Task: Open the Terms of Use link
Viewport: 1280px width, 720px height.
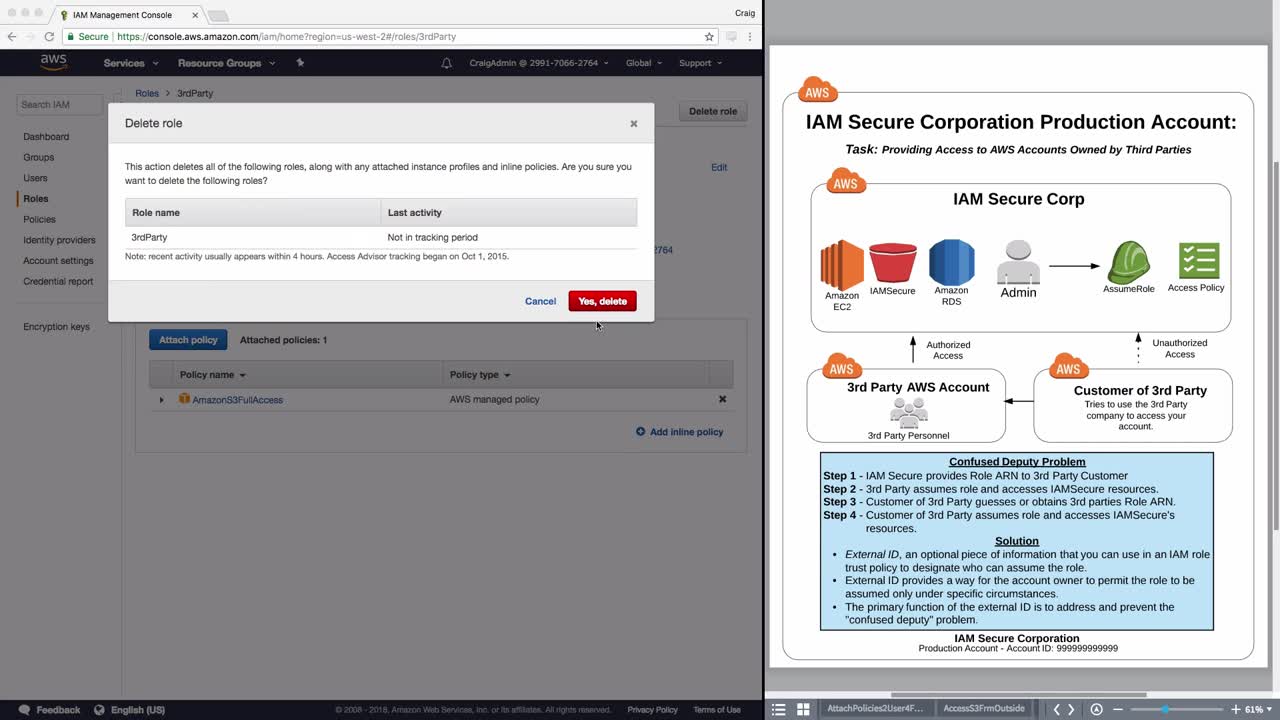Action: click(x=717, y=710)
